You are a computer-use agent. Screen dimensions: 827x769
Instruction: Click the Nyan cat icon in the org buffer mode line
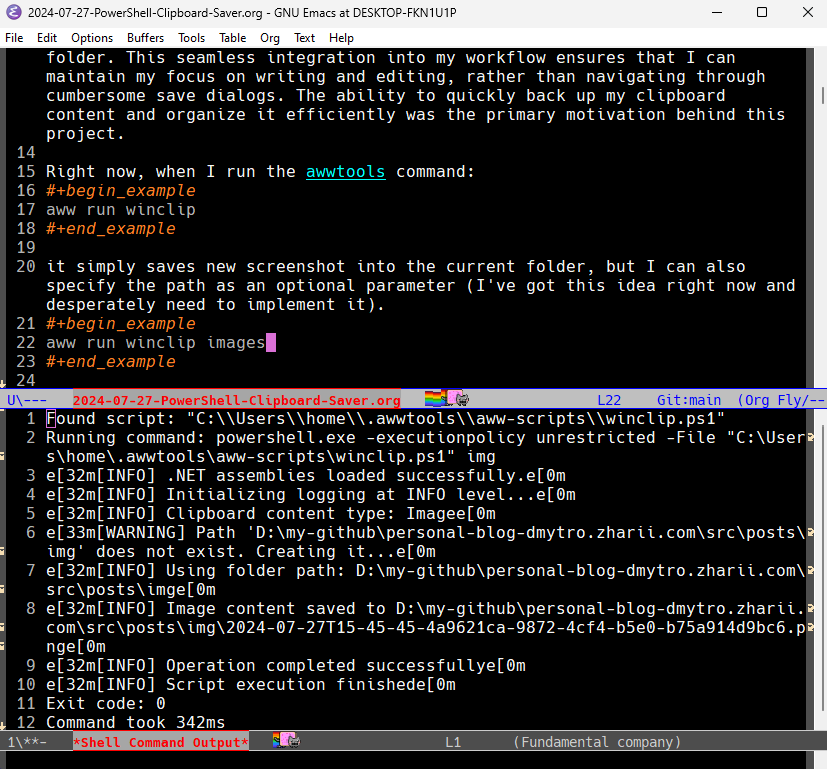(447, 399)
